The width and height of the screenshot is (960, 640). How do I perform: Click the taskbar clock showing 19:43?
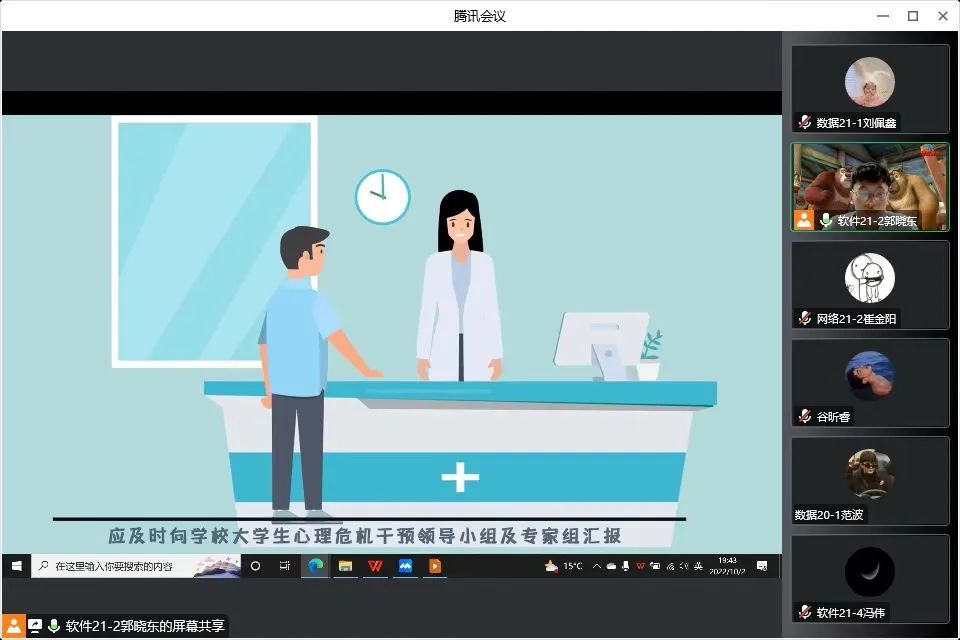(x=727, y=566)
